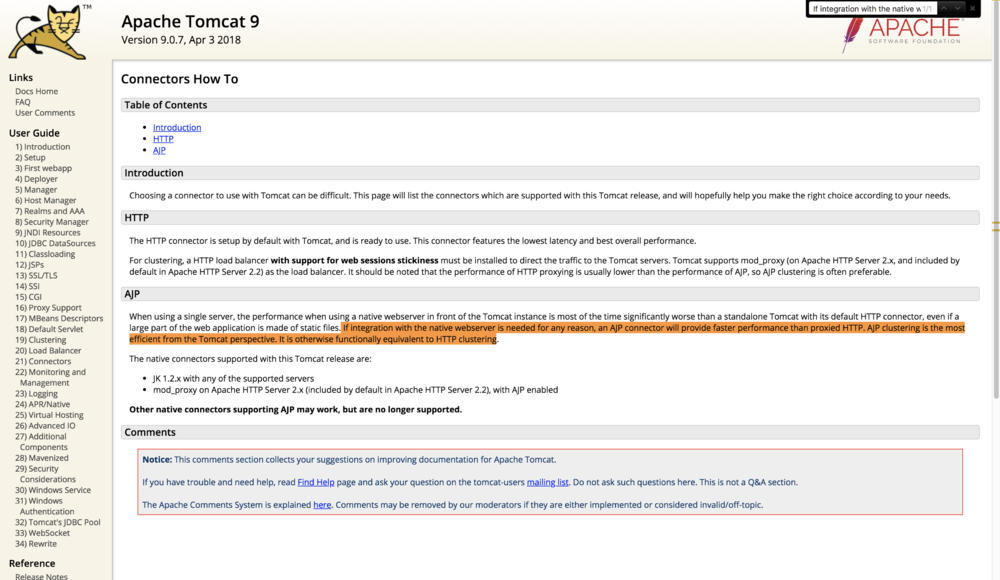Open 22) Monitoring and Management
The width and height of the screenshot is (1000, 580).
click(x=50, y=377)
